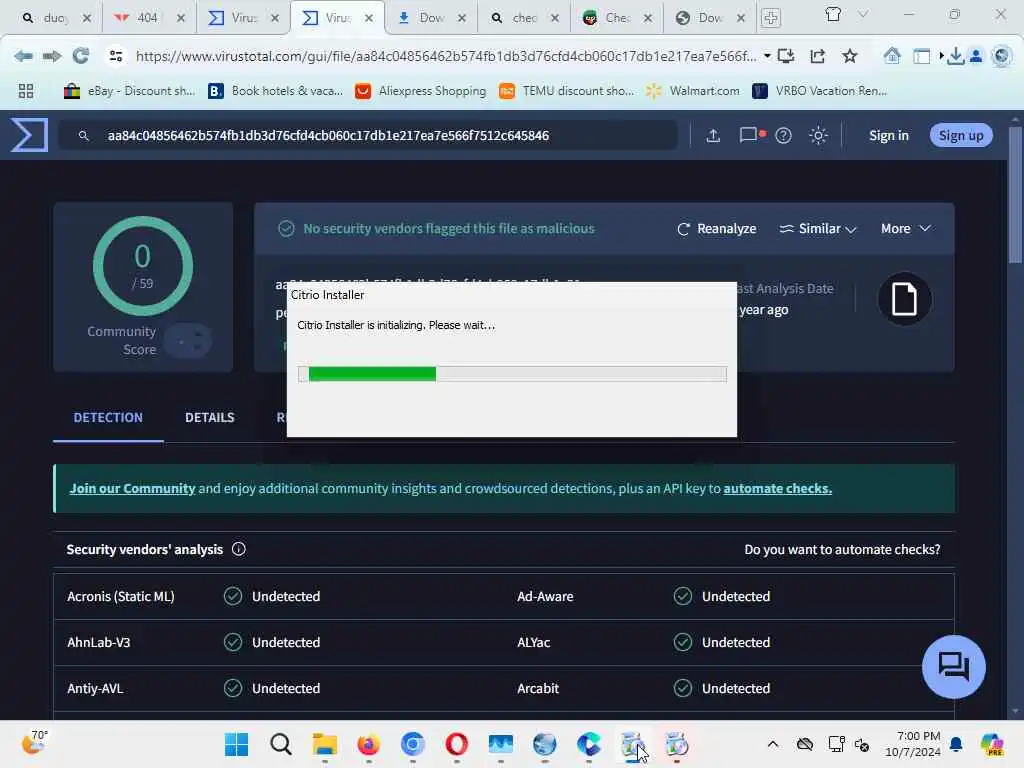1024x768 pixels.
Task: Click the browser home icon
Action: click(892, 56)
